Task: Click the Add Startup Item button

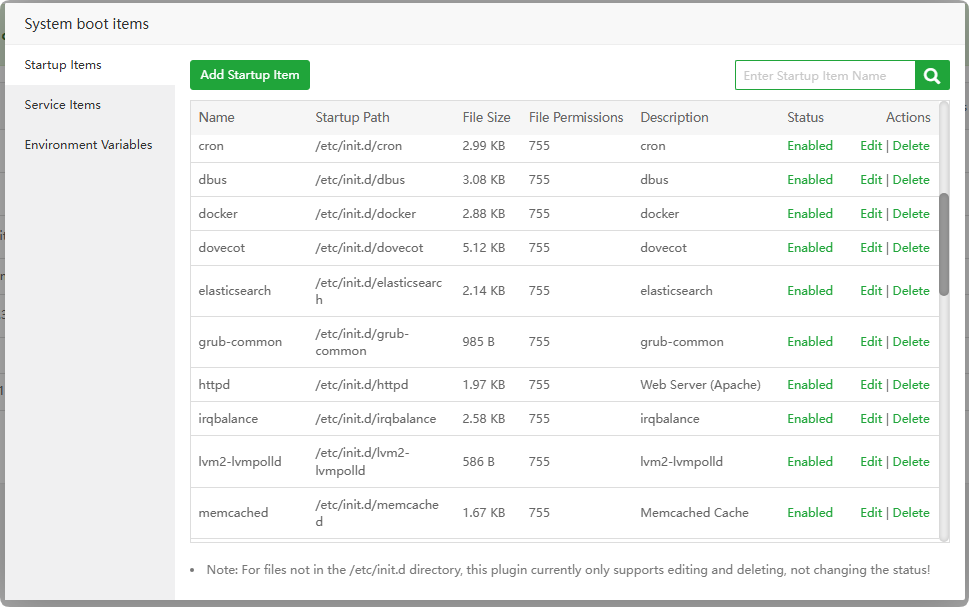Action: point(250,75)
